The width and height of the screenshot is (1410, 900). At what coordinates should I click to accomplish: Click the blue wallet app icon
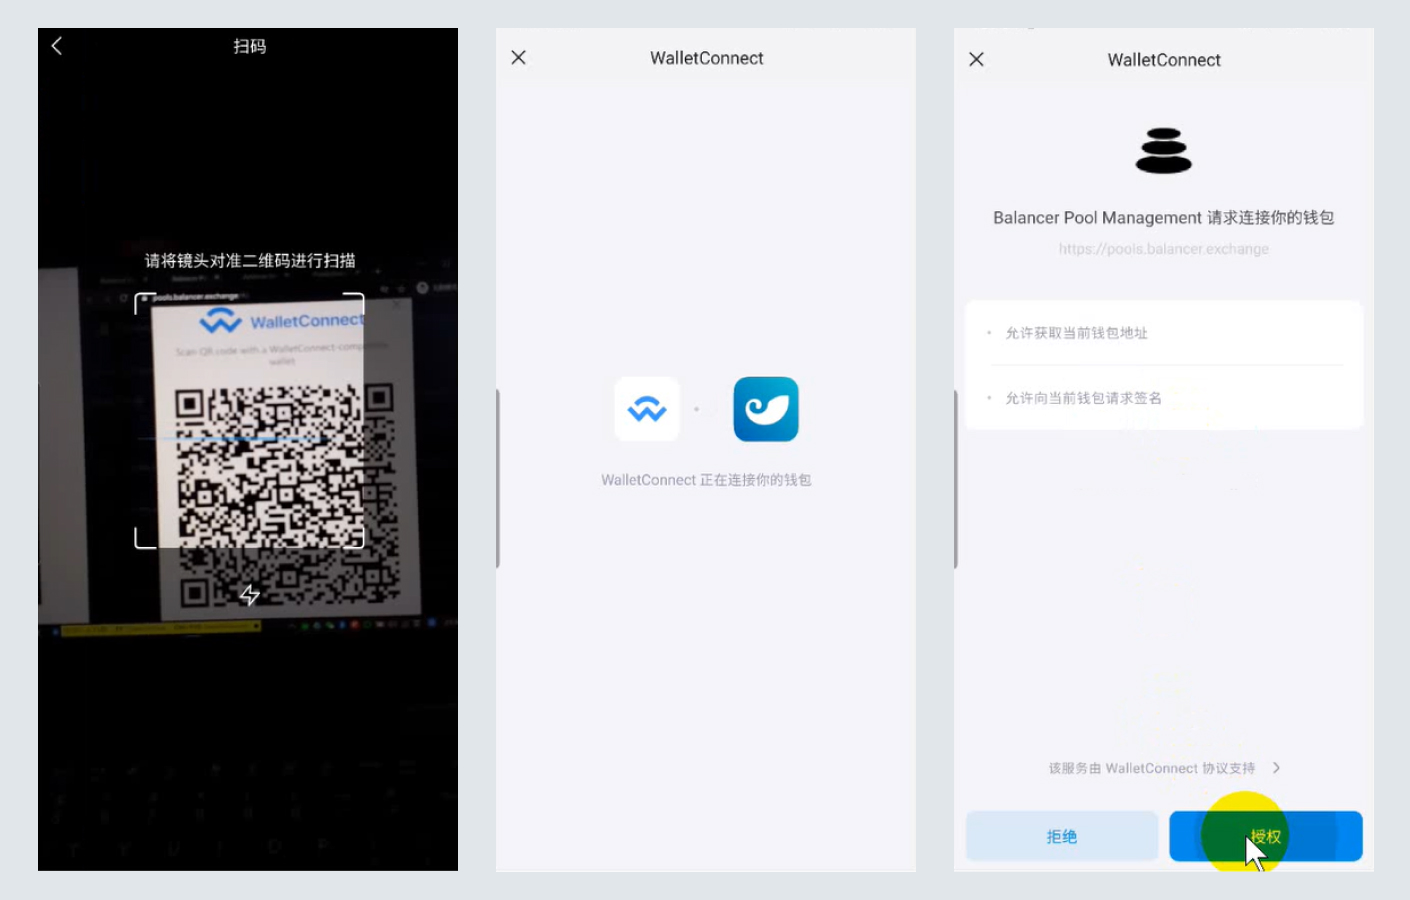[766, 409]
